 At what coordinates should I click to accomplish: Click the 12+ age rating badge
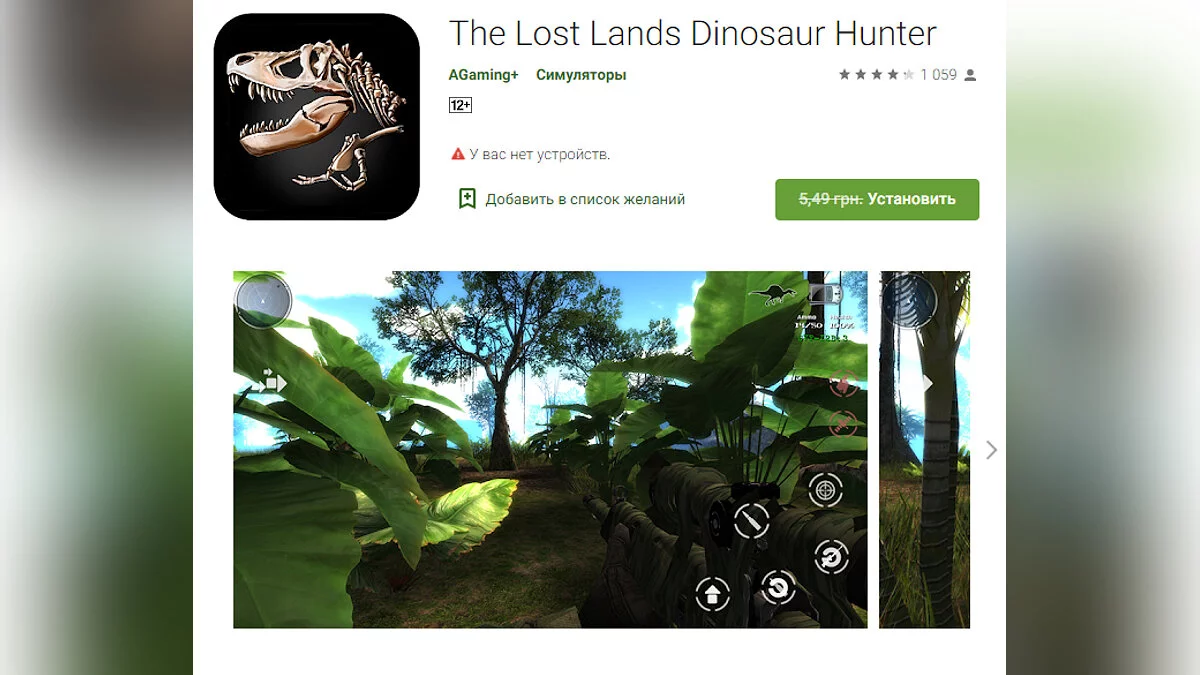click(x=460, y=105)
